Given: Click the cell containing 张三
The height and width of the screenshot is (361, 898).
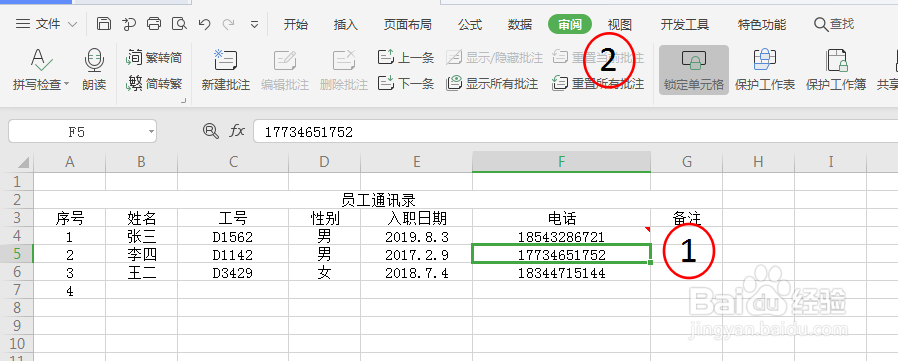Looking at the screenshot, I should (x=141, y=236).
